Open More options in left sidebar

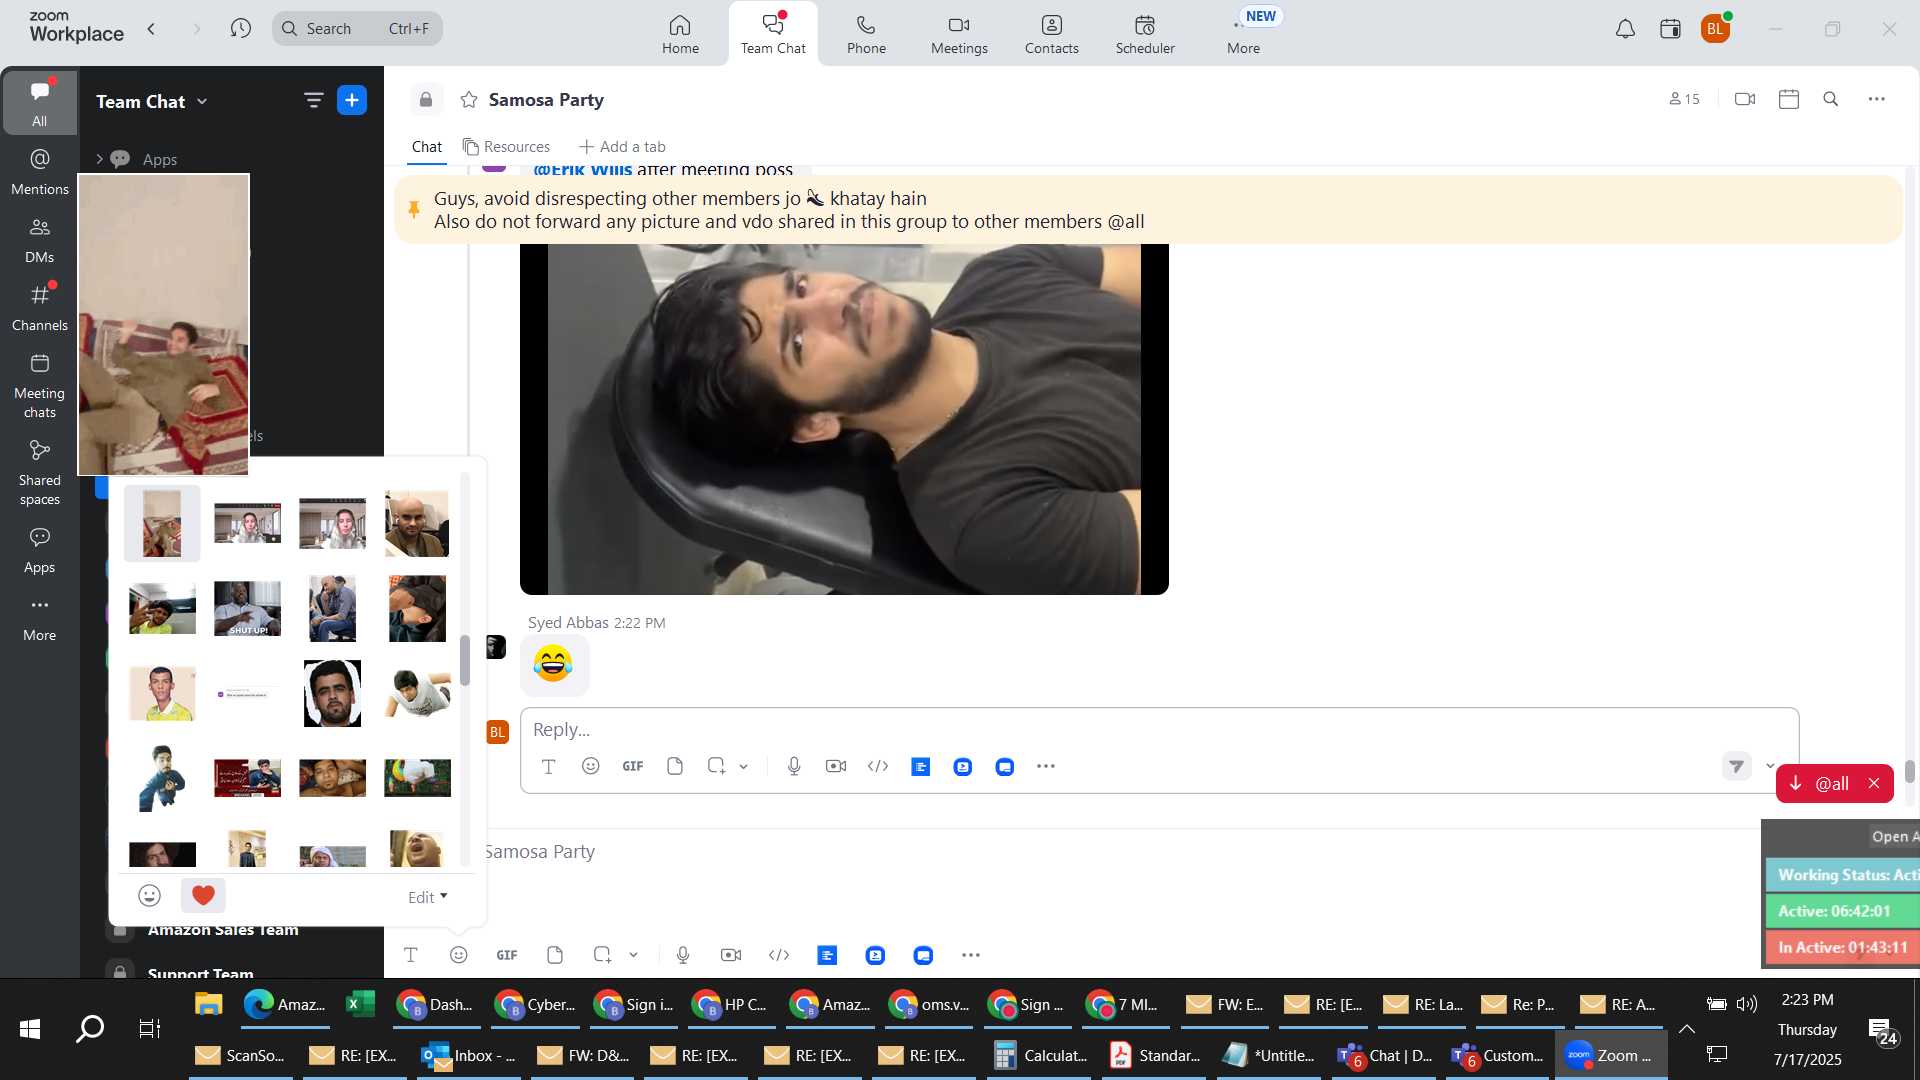coord(39,617)
